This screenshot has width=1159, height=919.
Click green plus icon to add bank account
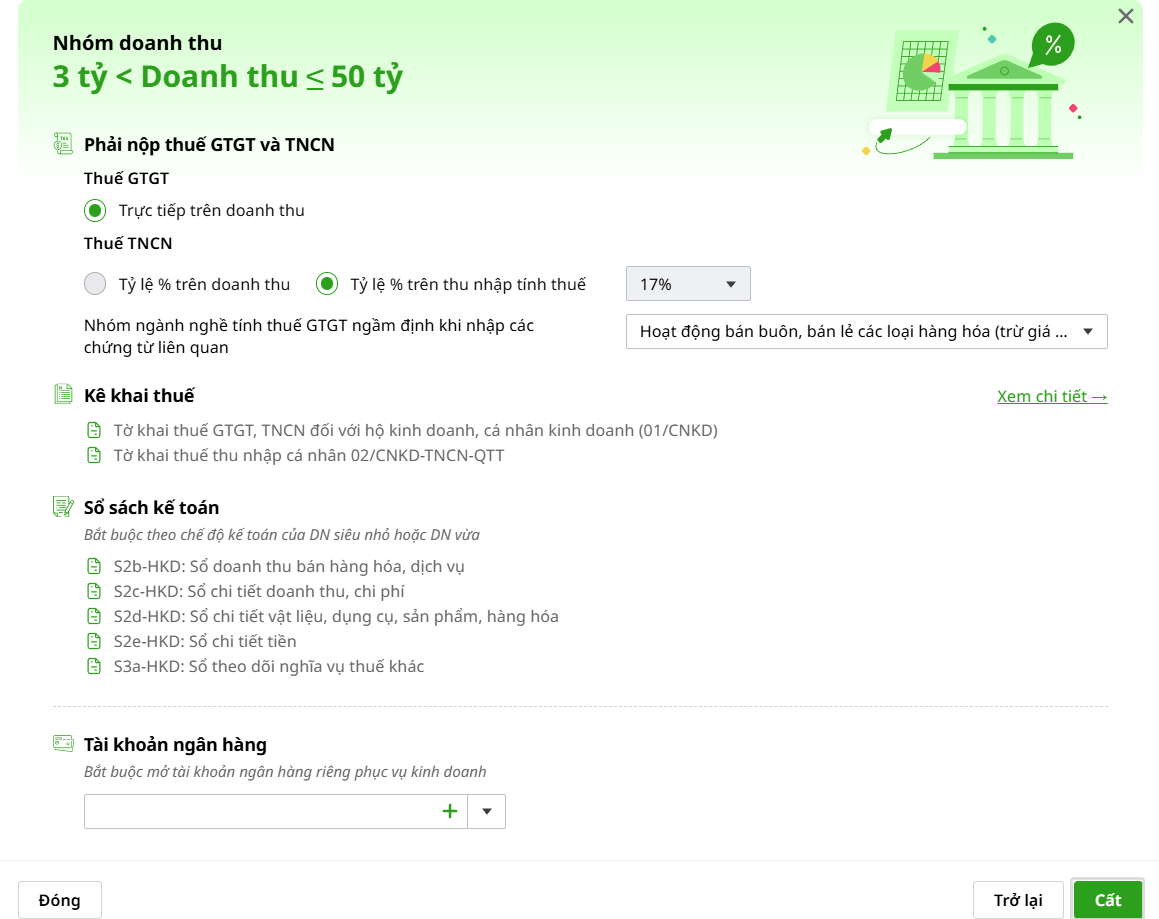(450, 811)
